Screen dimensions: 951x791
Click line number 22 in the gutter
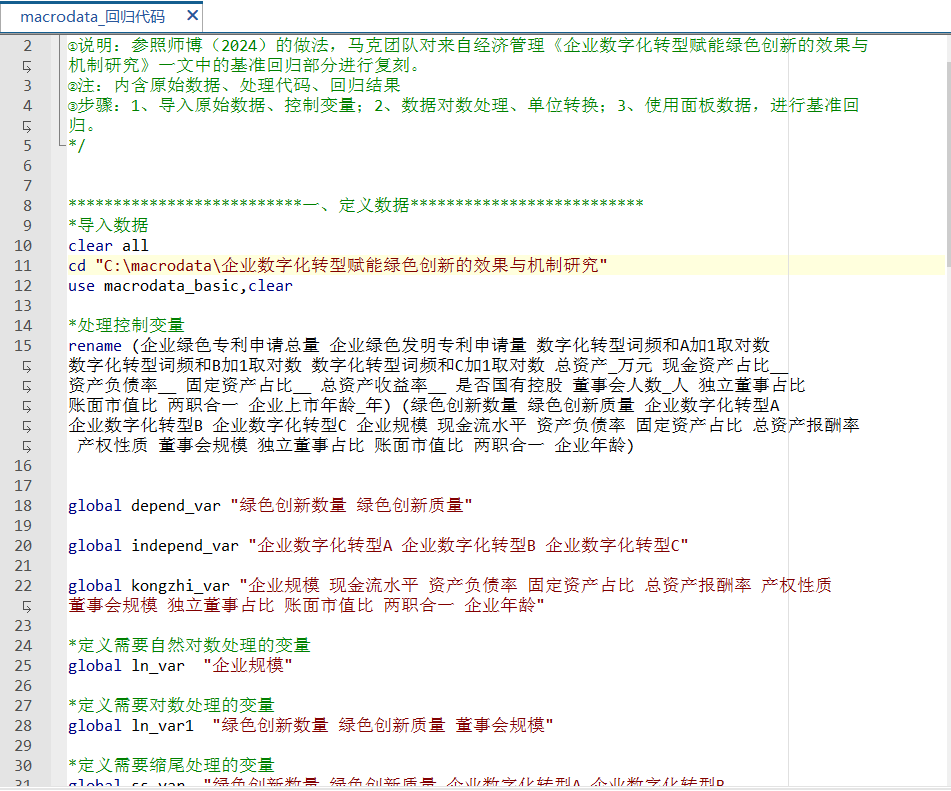(x=23, y=585)
